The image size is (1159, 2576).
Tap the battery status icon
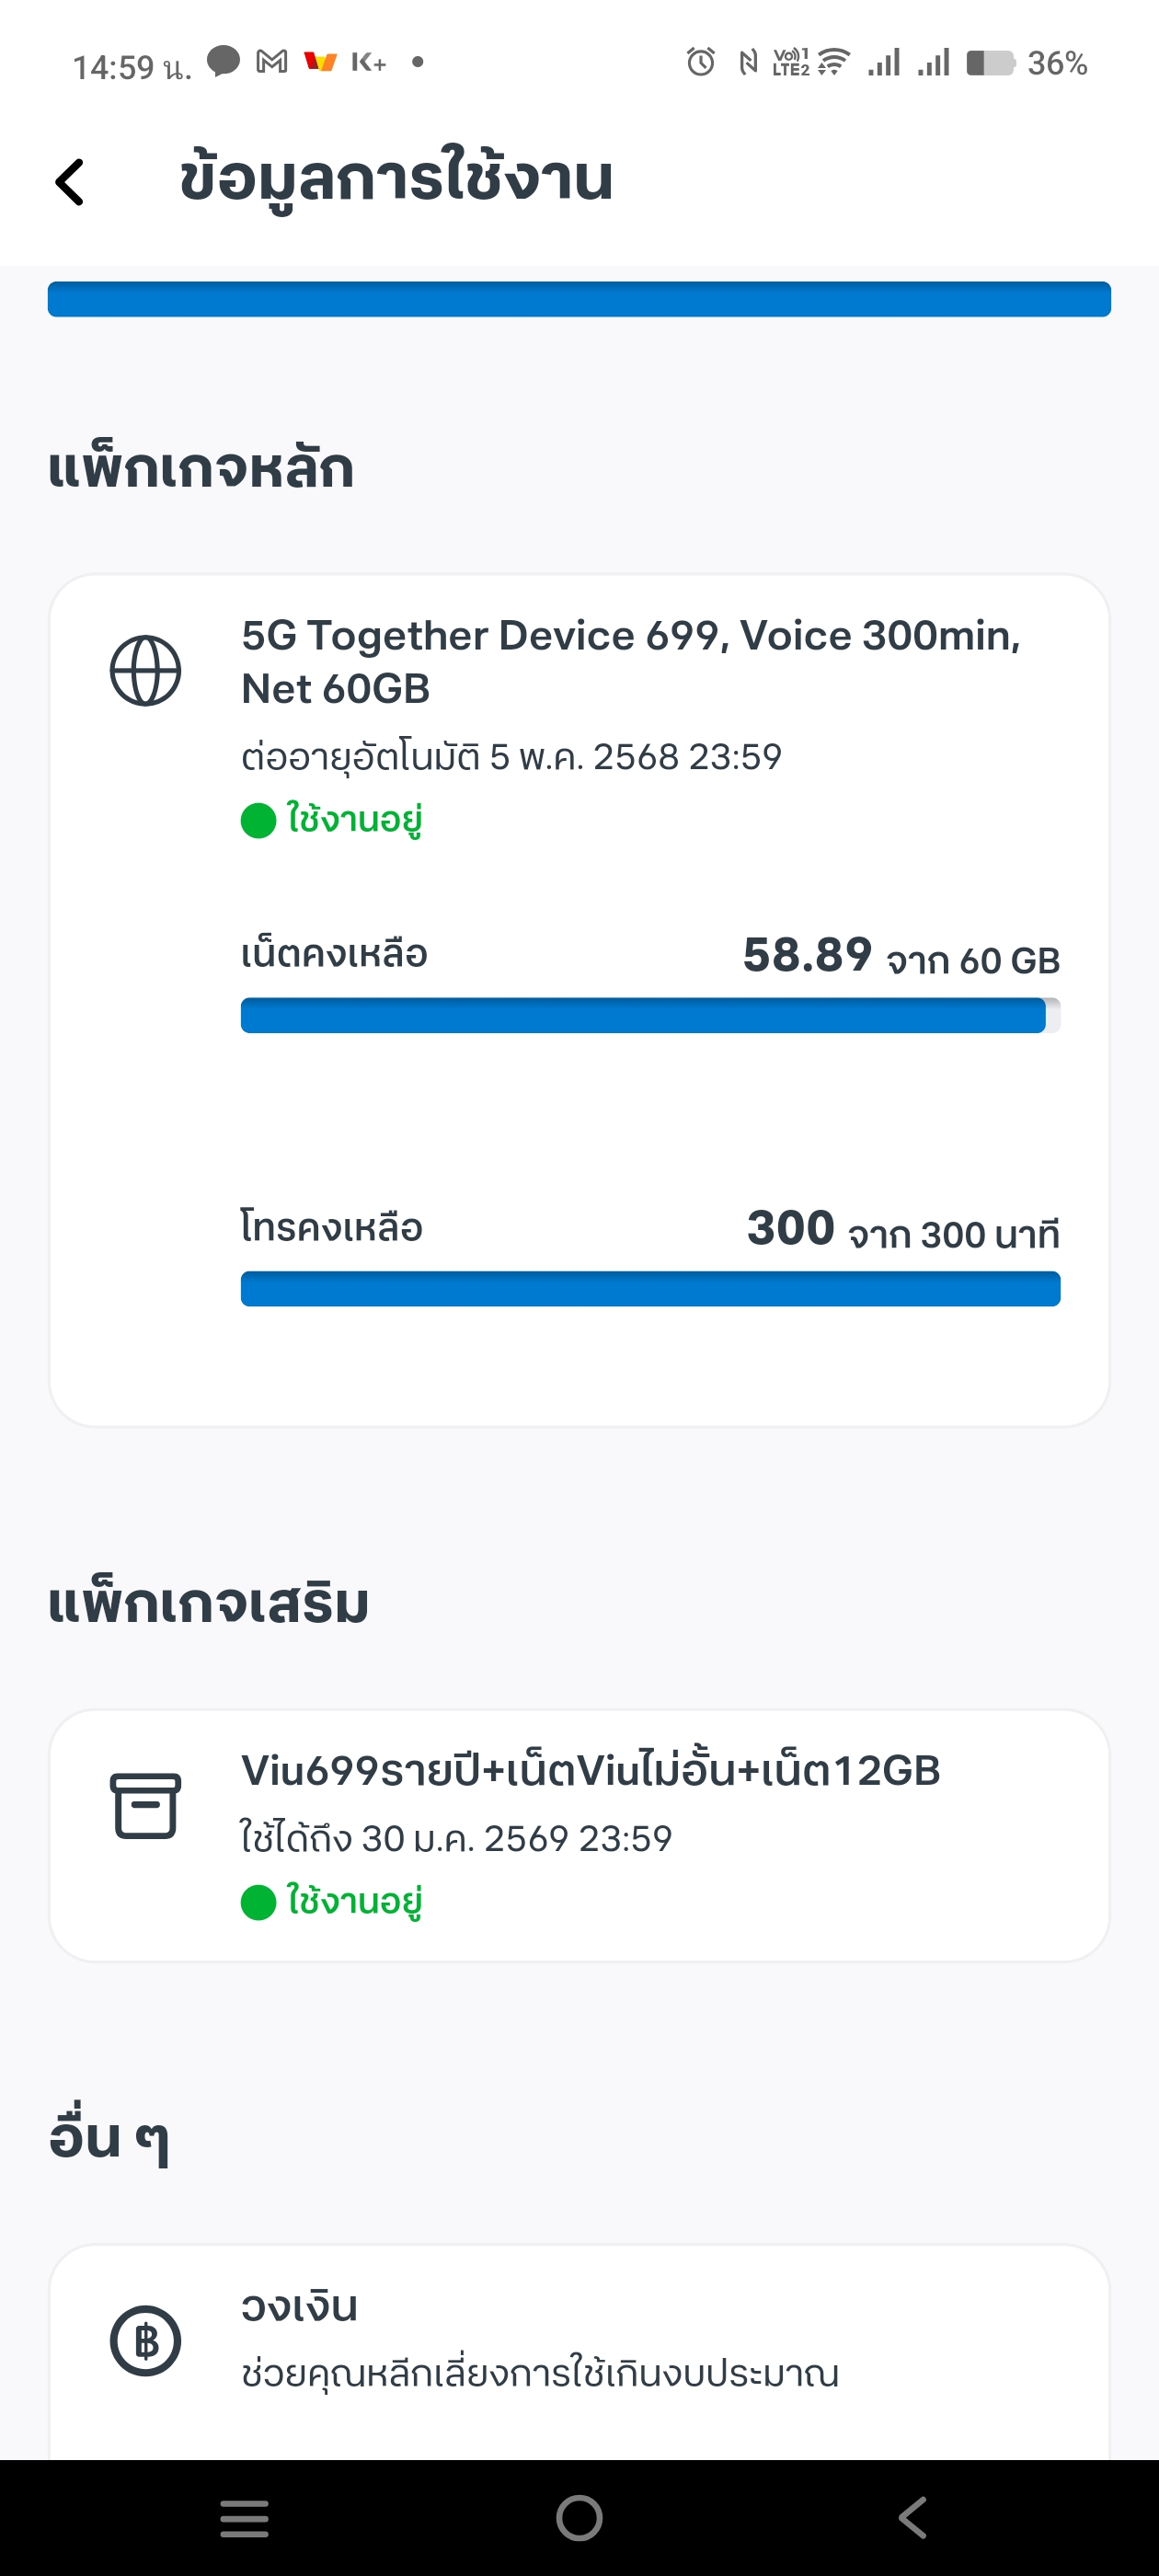pyautogui.click(x=989, y=63)
